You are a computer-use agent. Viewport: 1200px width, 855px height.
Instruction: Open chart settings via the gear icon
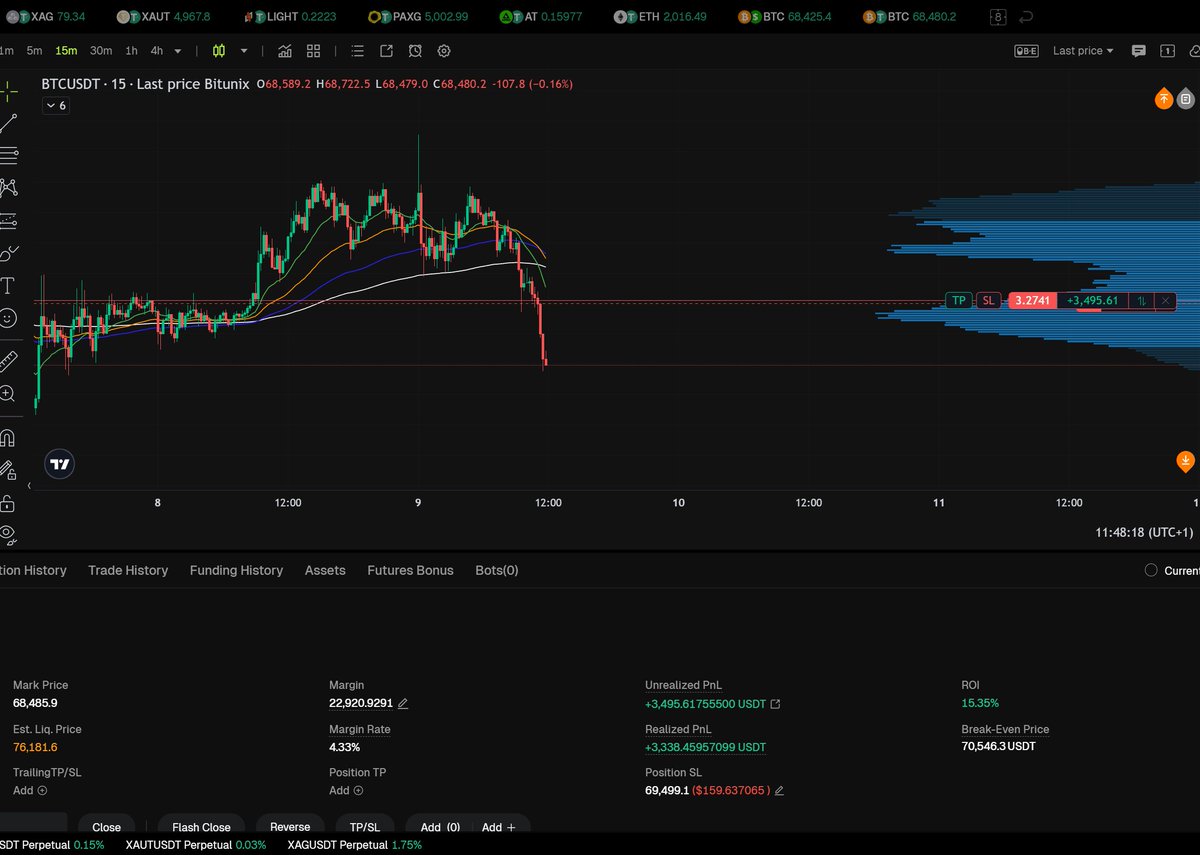pos(443,51)
